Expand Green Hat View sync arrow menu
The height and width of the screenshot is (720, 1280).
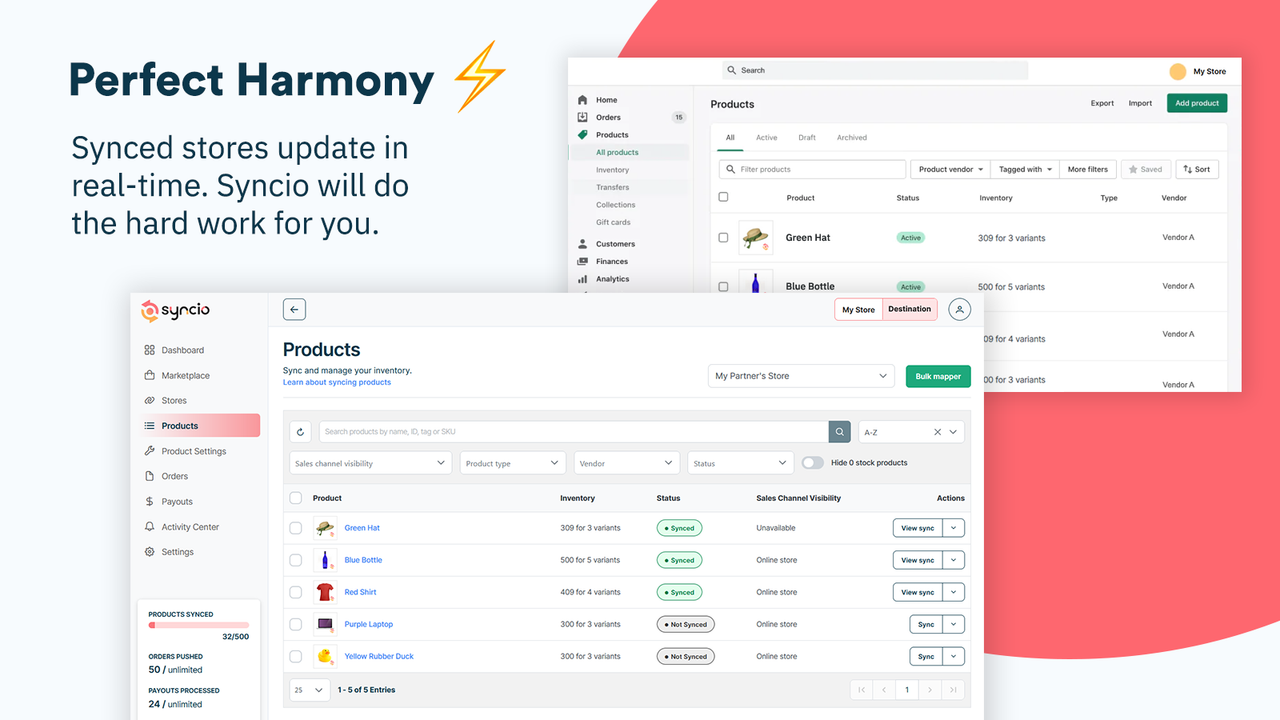pyautogui.click(x=954, y=528)
